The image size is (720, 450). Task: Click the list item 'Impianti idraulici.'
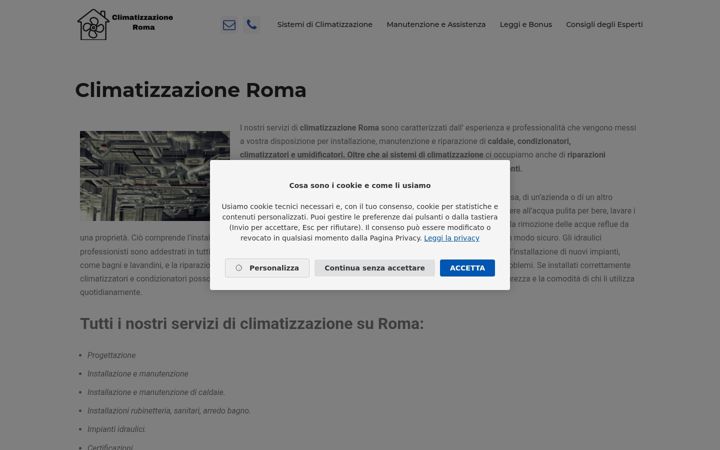[116, 429]
